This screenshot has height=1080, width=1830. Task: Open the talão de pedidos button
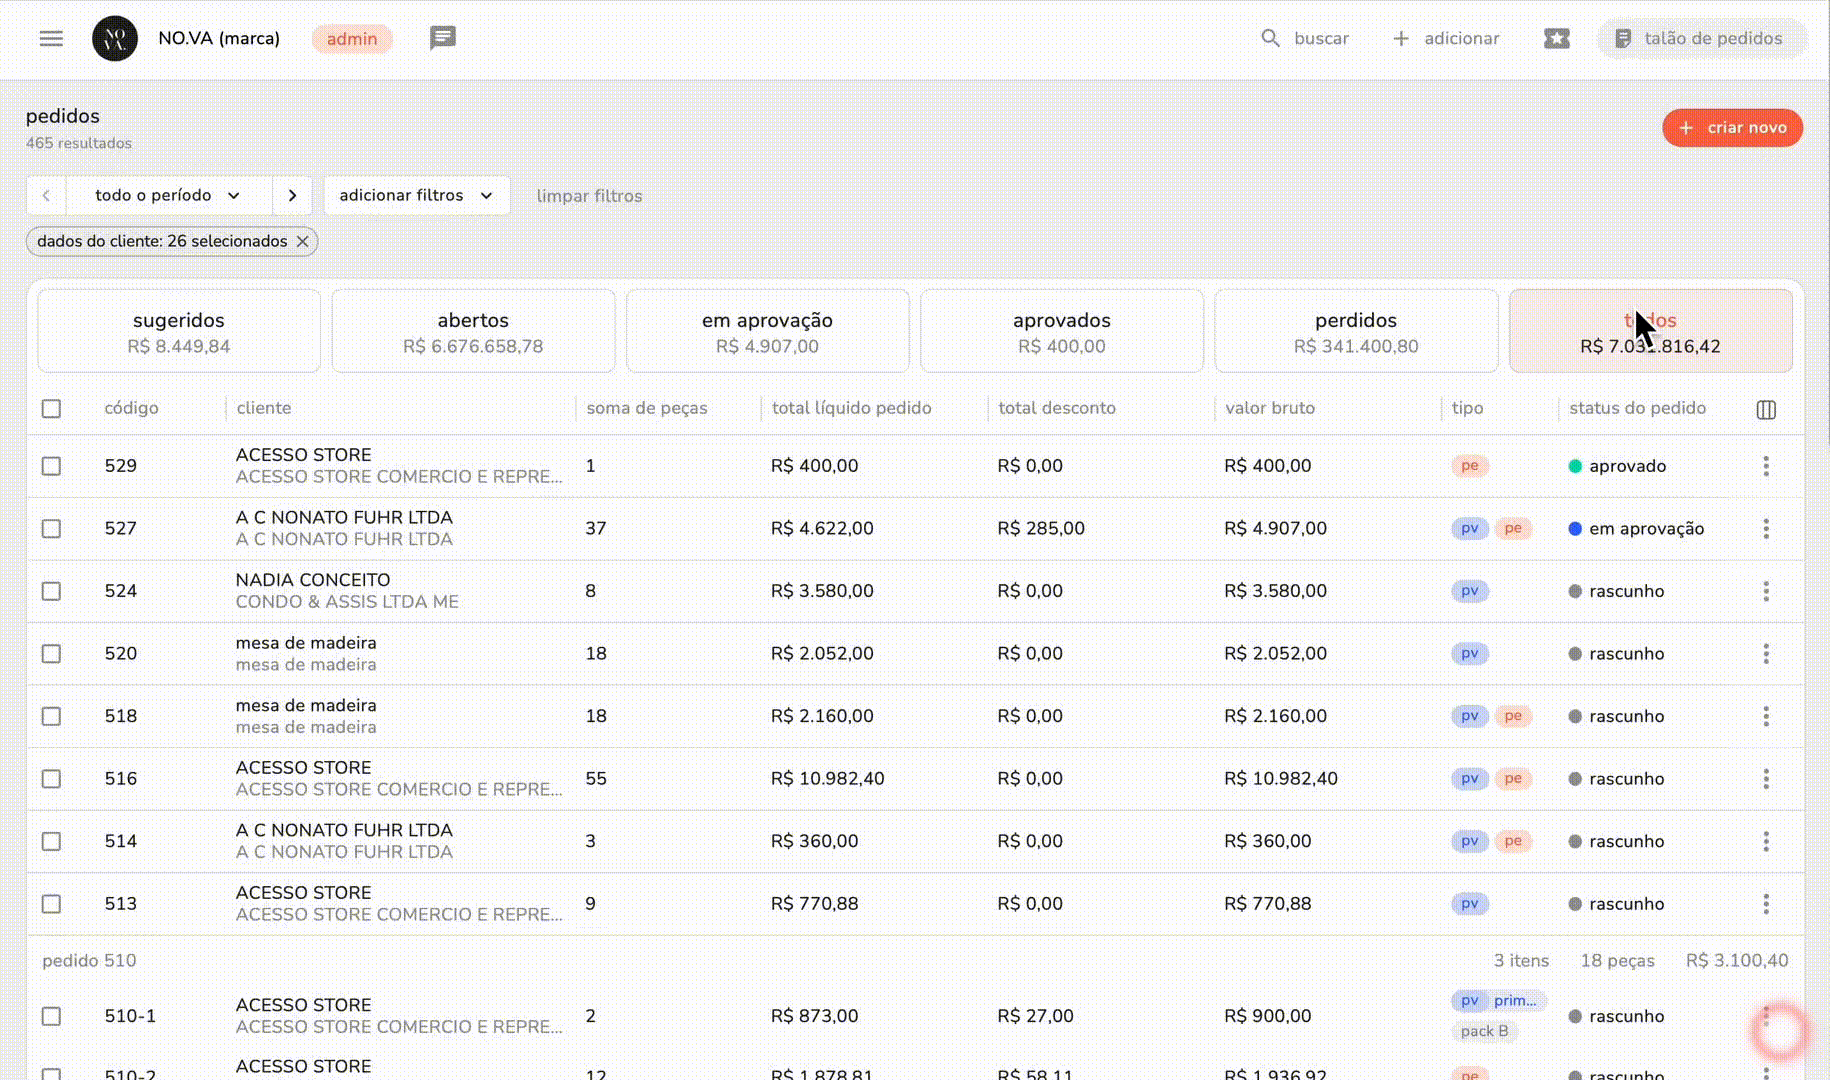(1700, 39)
